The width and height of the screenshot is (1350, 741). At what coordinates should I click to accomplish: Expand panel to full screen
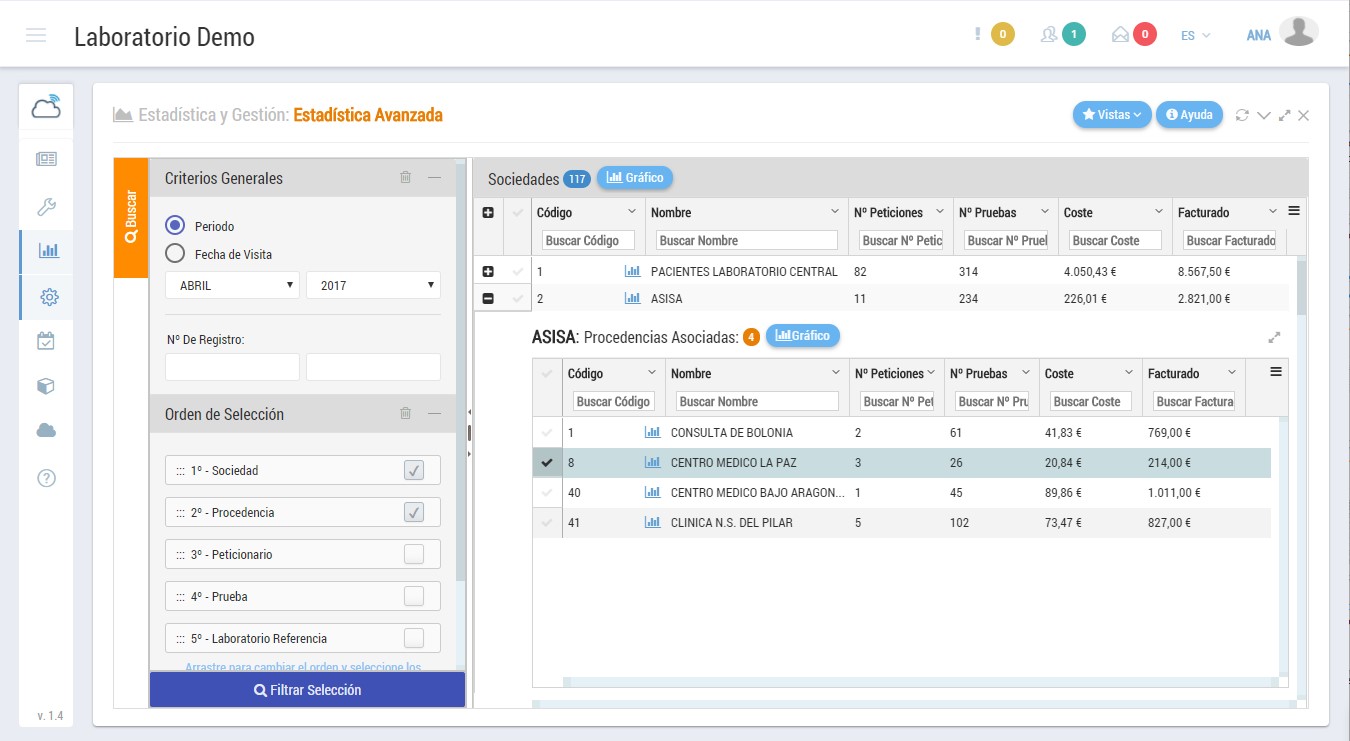1285,115
